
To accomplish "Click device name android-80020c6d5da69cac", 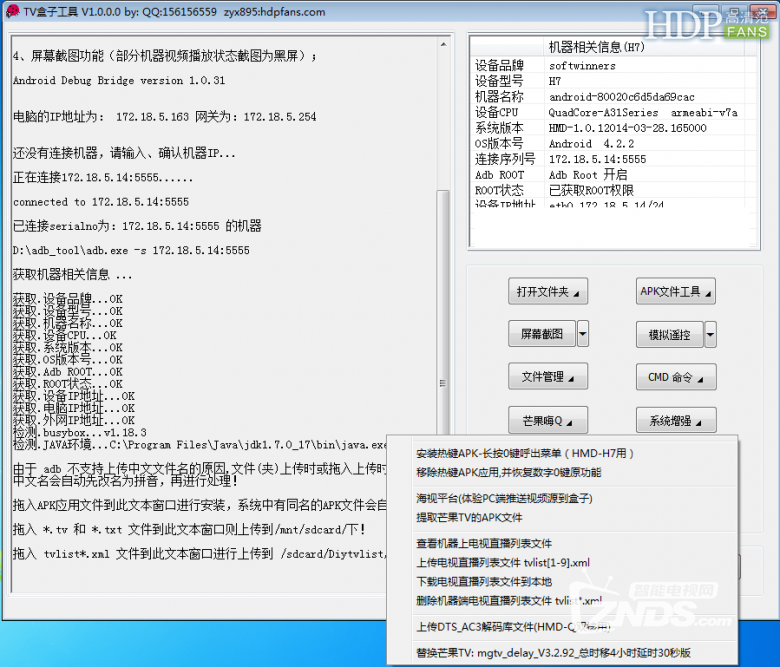I will tap(621, 97).
